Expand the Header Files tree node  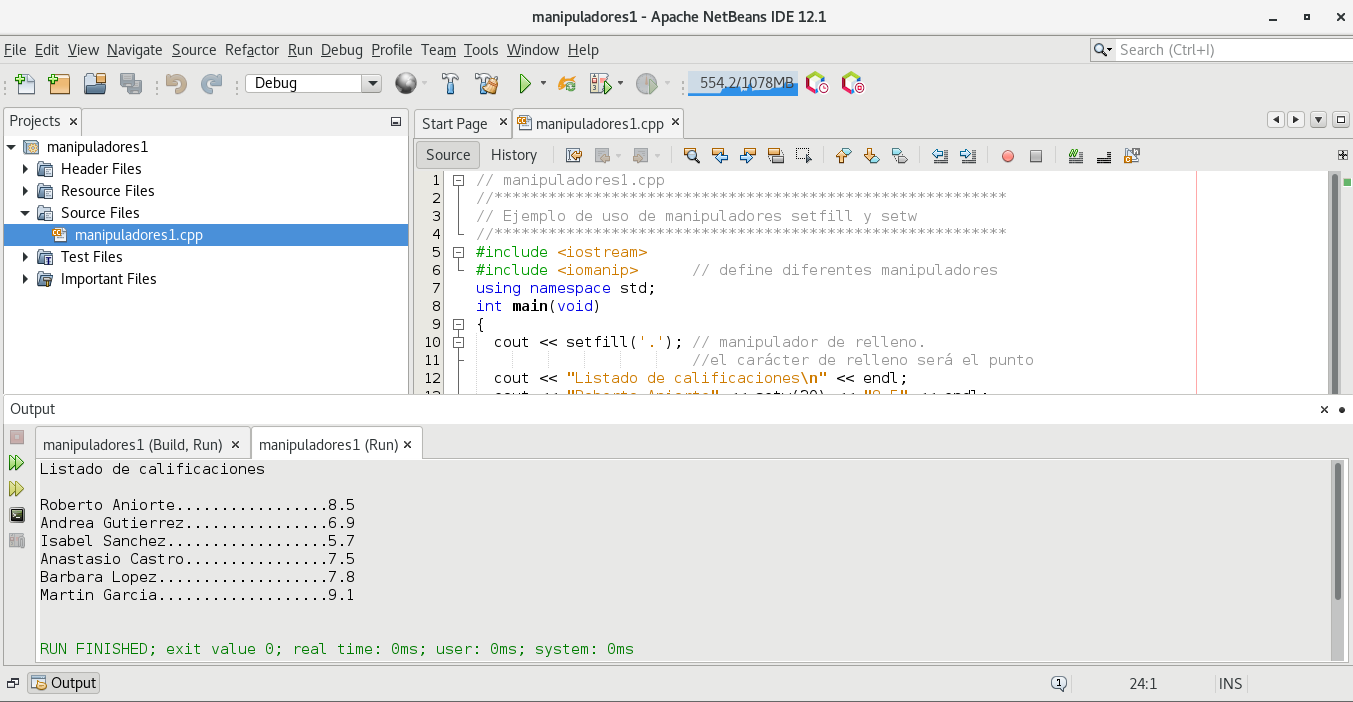pos(26,169)
